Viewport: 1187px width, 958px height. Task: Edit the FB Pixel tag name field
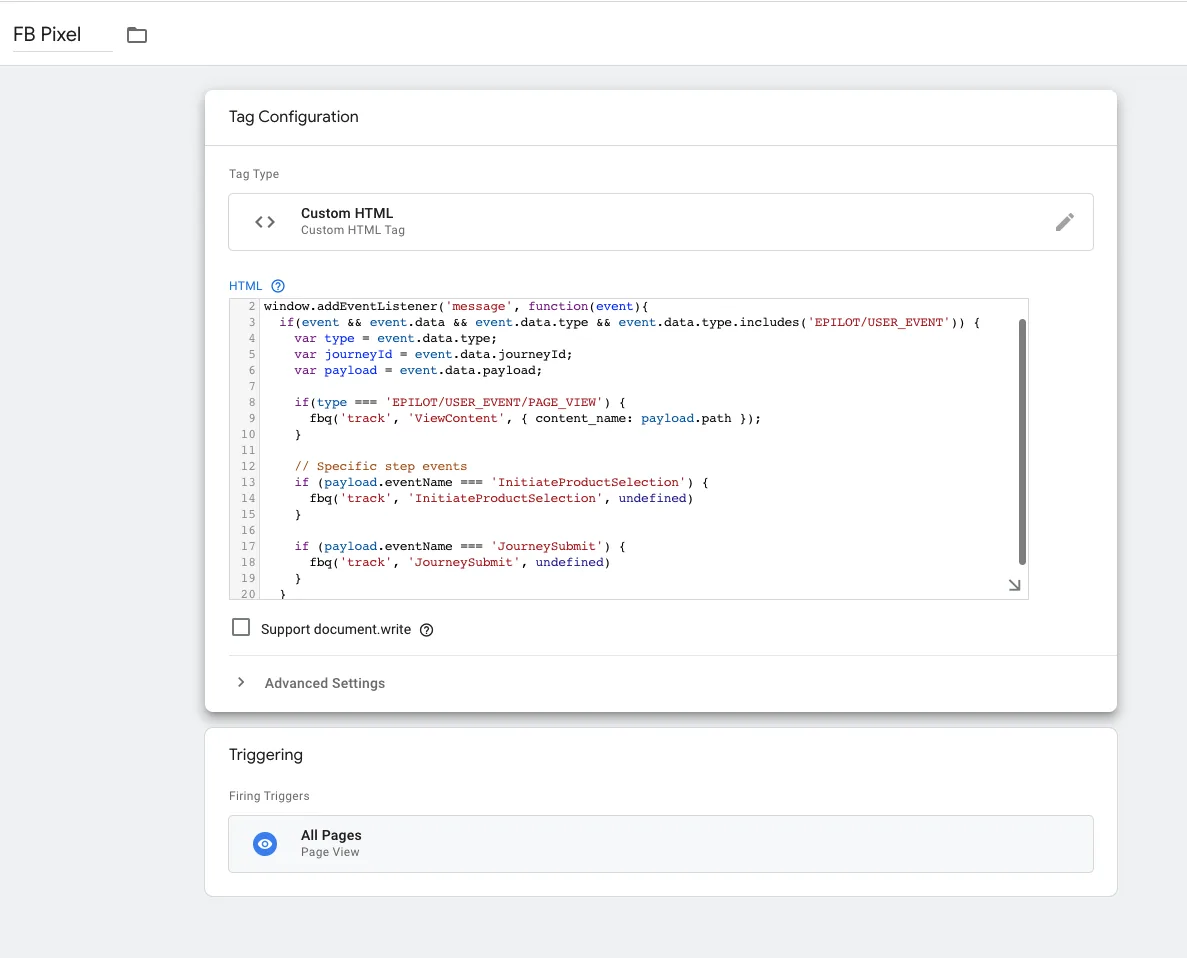coord(63,35)
